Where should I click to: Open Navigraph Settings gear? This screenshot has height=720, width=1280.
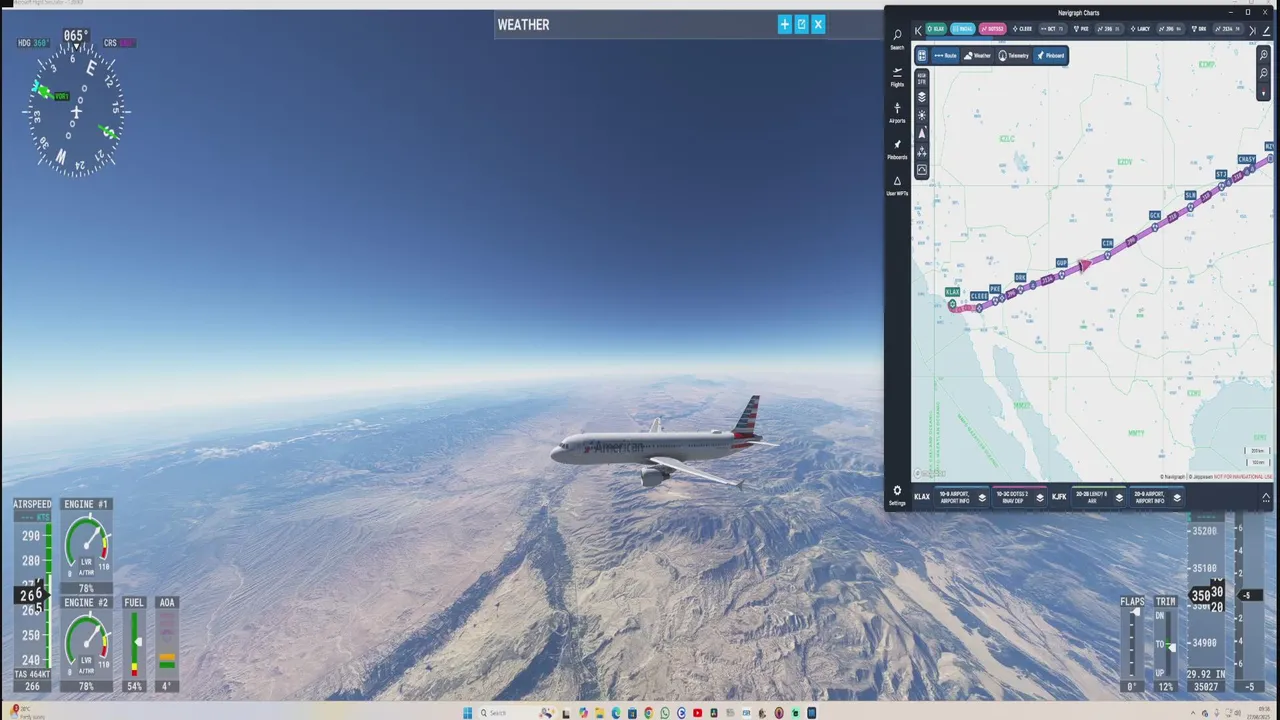pos(897,495)
